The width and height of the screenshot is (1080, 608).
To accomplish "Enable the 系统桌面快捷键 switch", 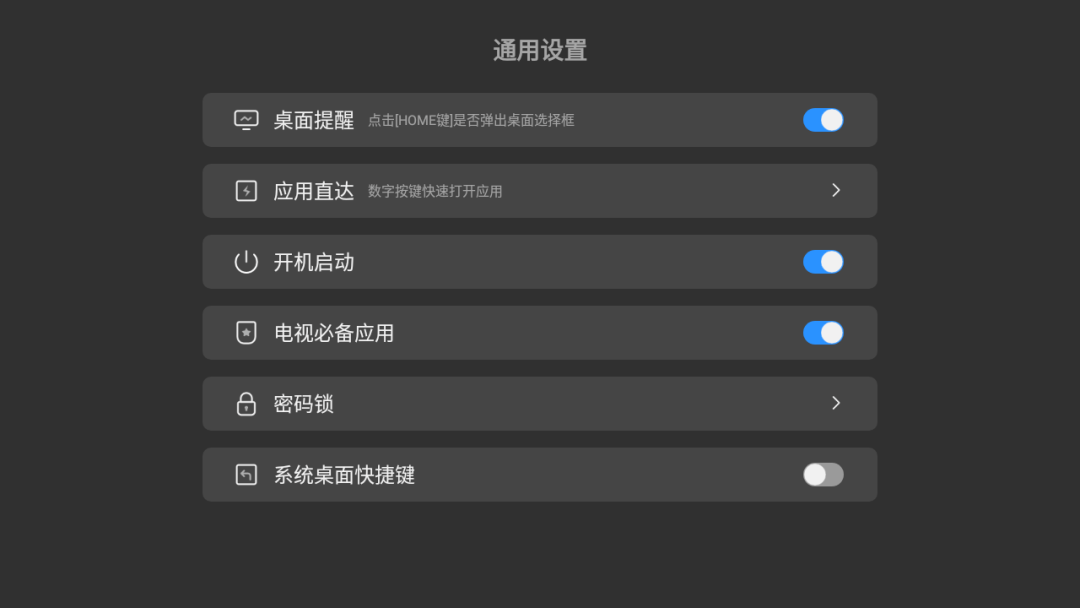I will click(823, 474).
